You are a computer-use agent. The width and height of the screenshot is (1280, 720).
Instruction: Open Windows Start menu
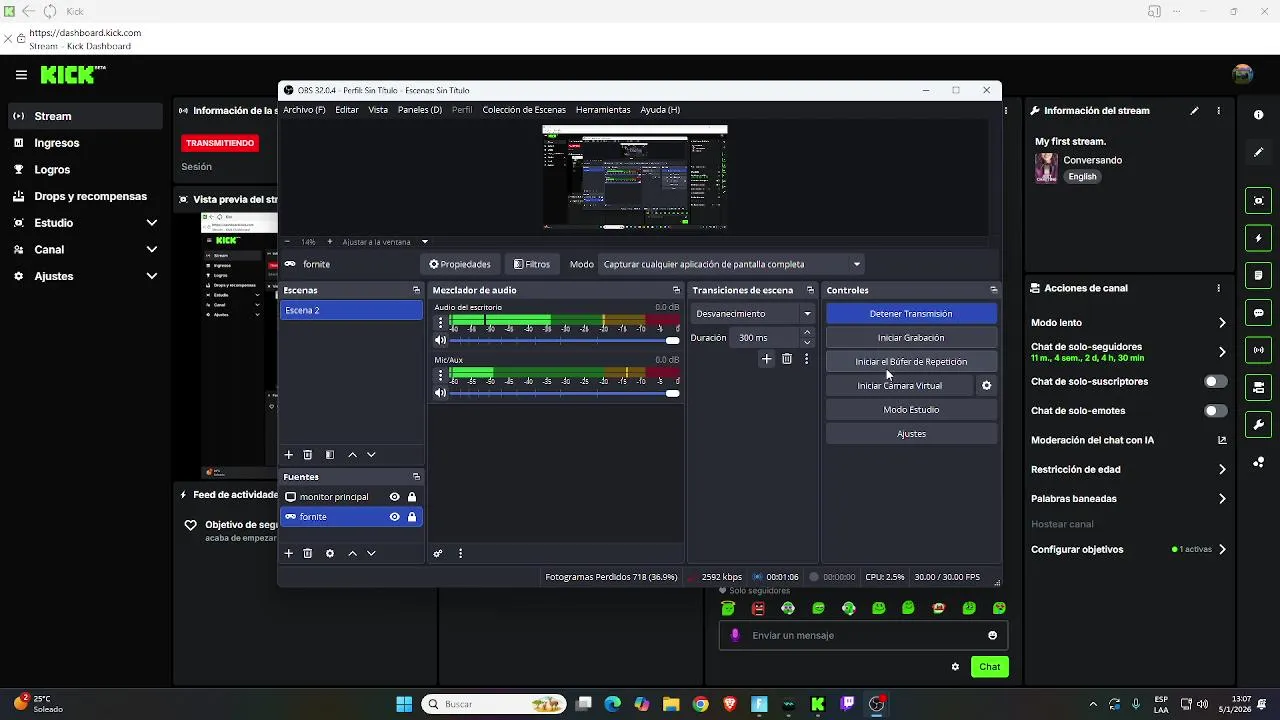tap(404, 704)
